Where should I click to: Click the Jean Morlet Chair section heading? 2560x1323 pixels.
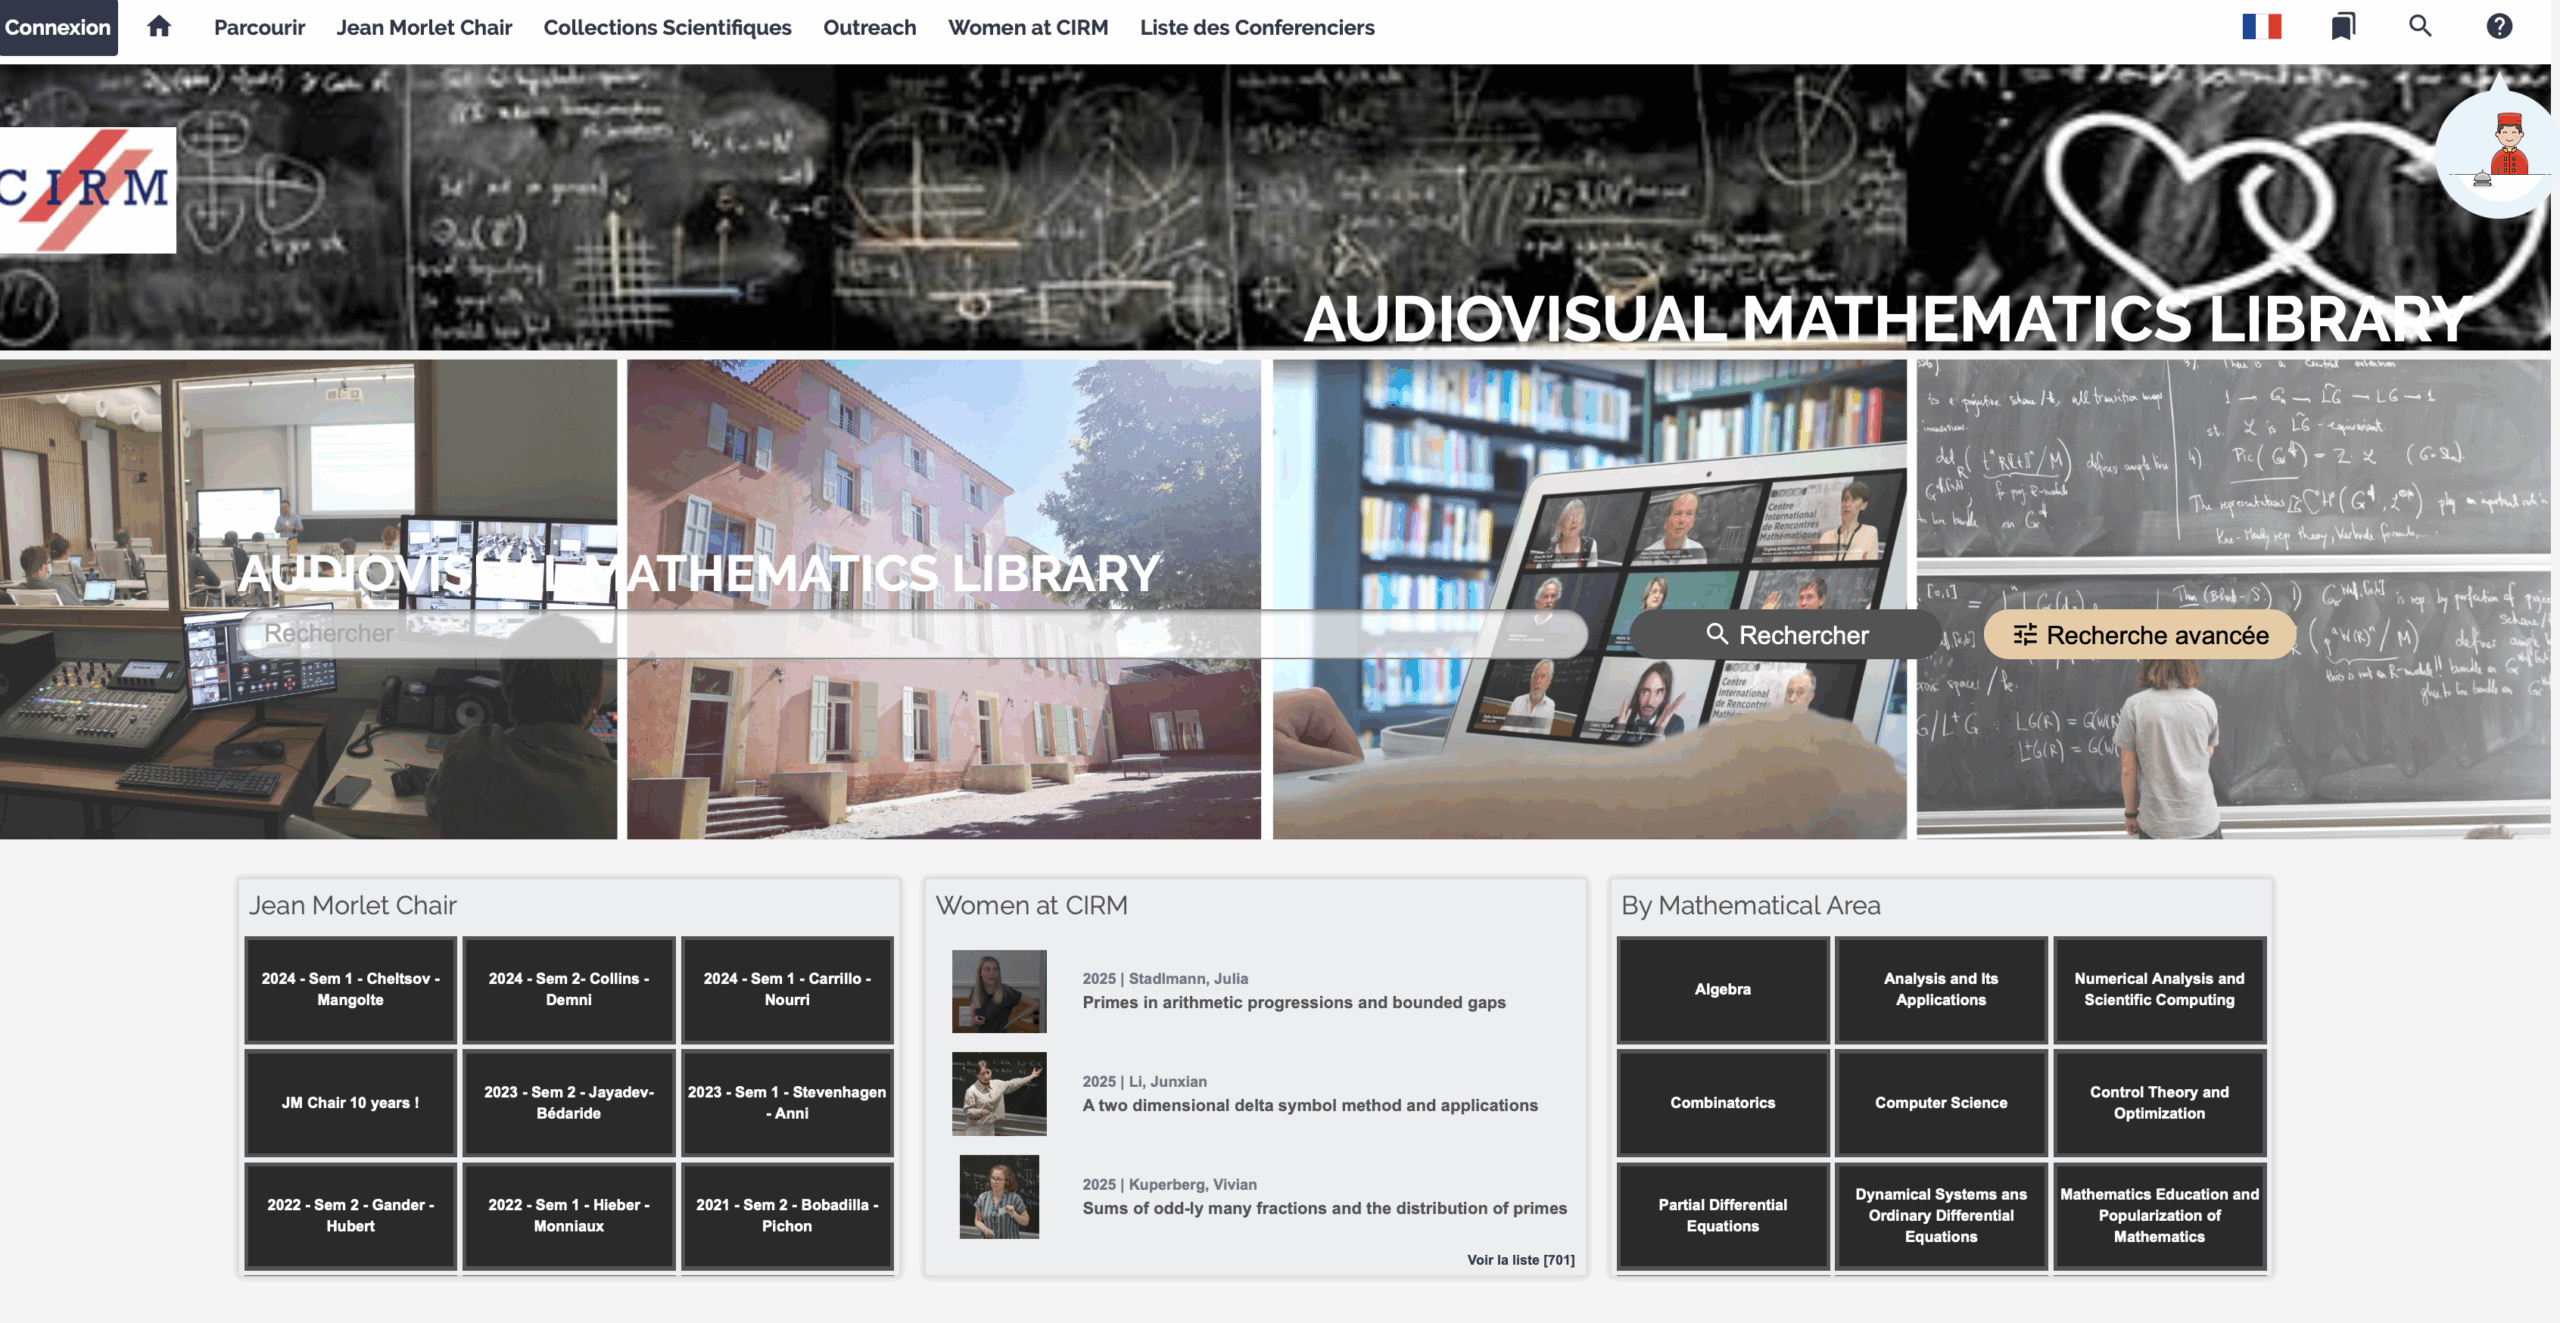tap(353, 905)
